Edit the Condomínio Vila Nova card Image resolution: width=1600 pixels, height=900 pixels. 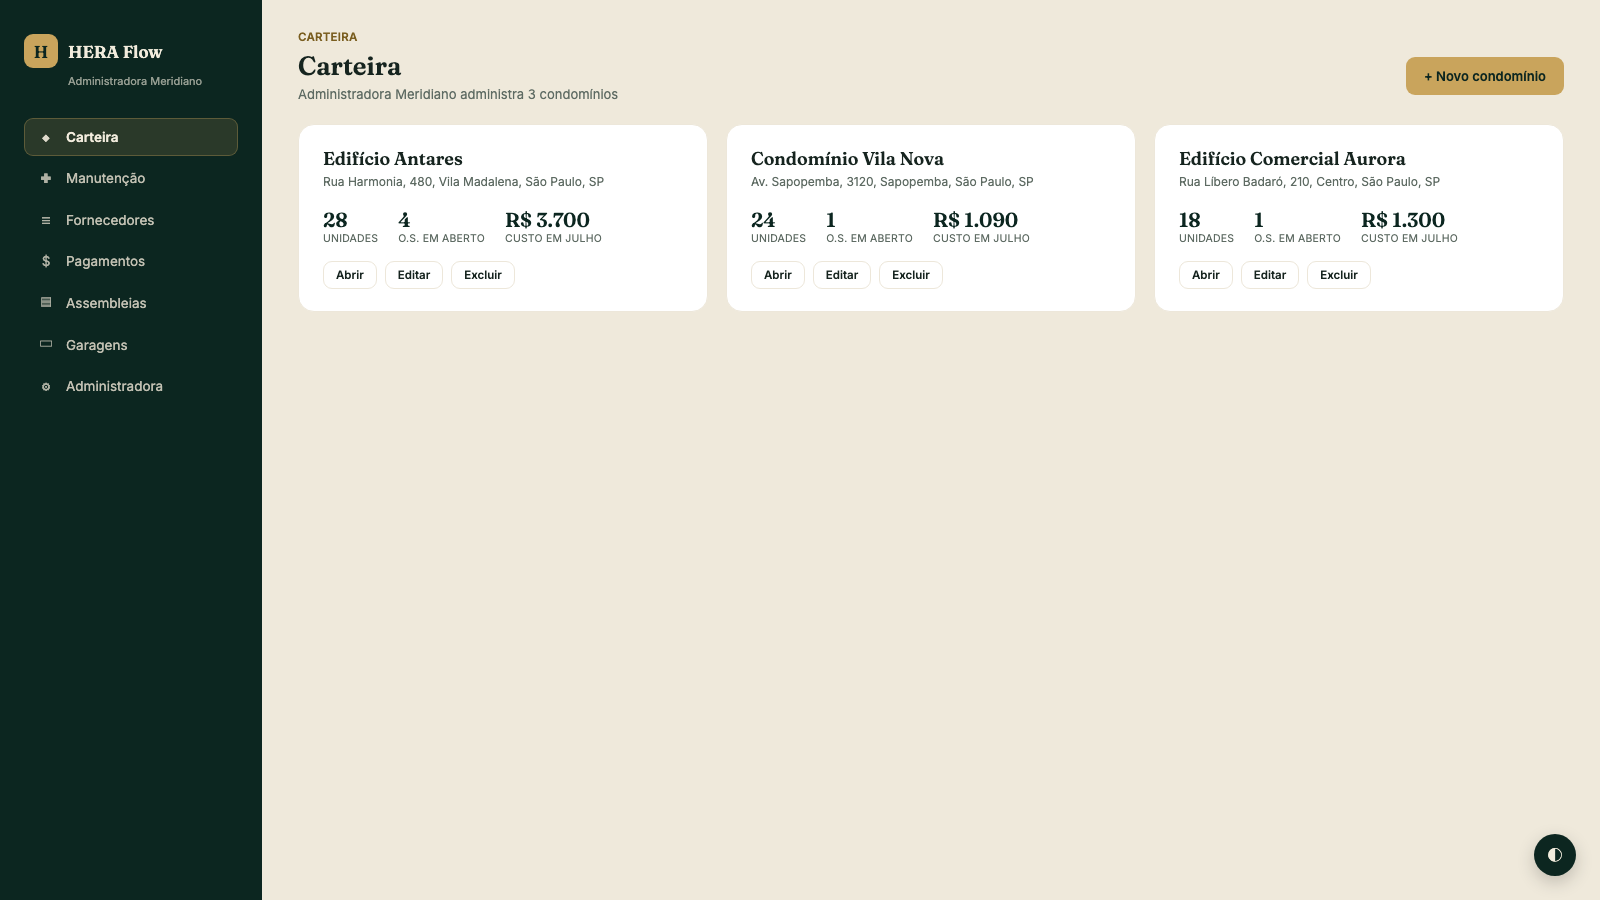click(842, 275)
